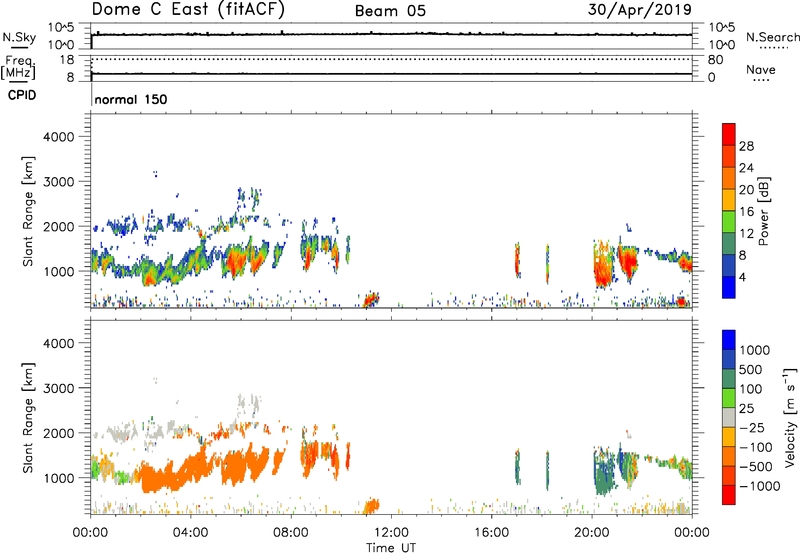Select the 16–20 dB yellow power swatch
Image resolution: width=800 pixels, height=554 pixels.
(729, 200)
